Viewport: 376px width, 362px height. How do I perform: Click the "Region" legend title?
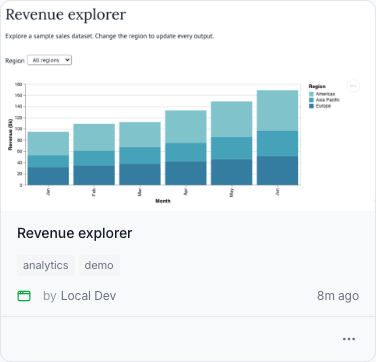pos(317,86)
